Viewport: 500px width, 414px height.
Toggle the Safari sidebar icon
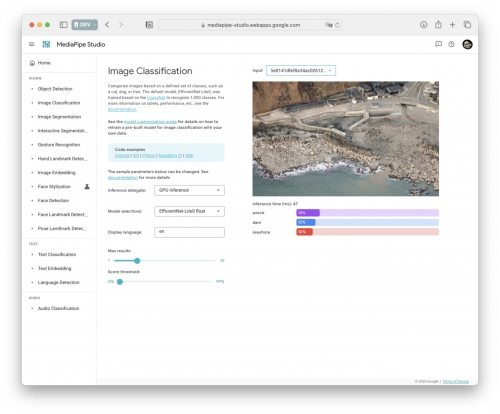64,25
